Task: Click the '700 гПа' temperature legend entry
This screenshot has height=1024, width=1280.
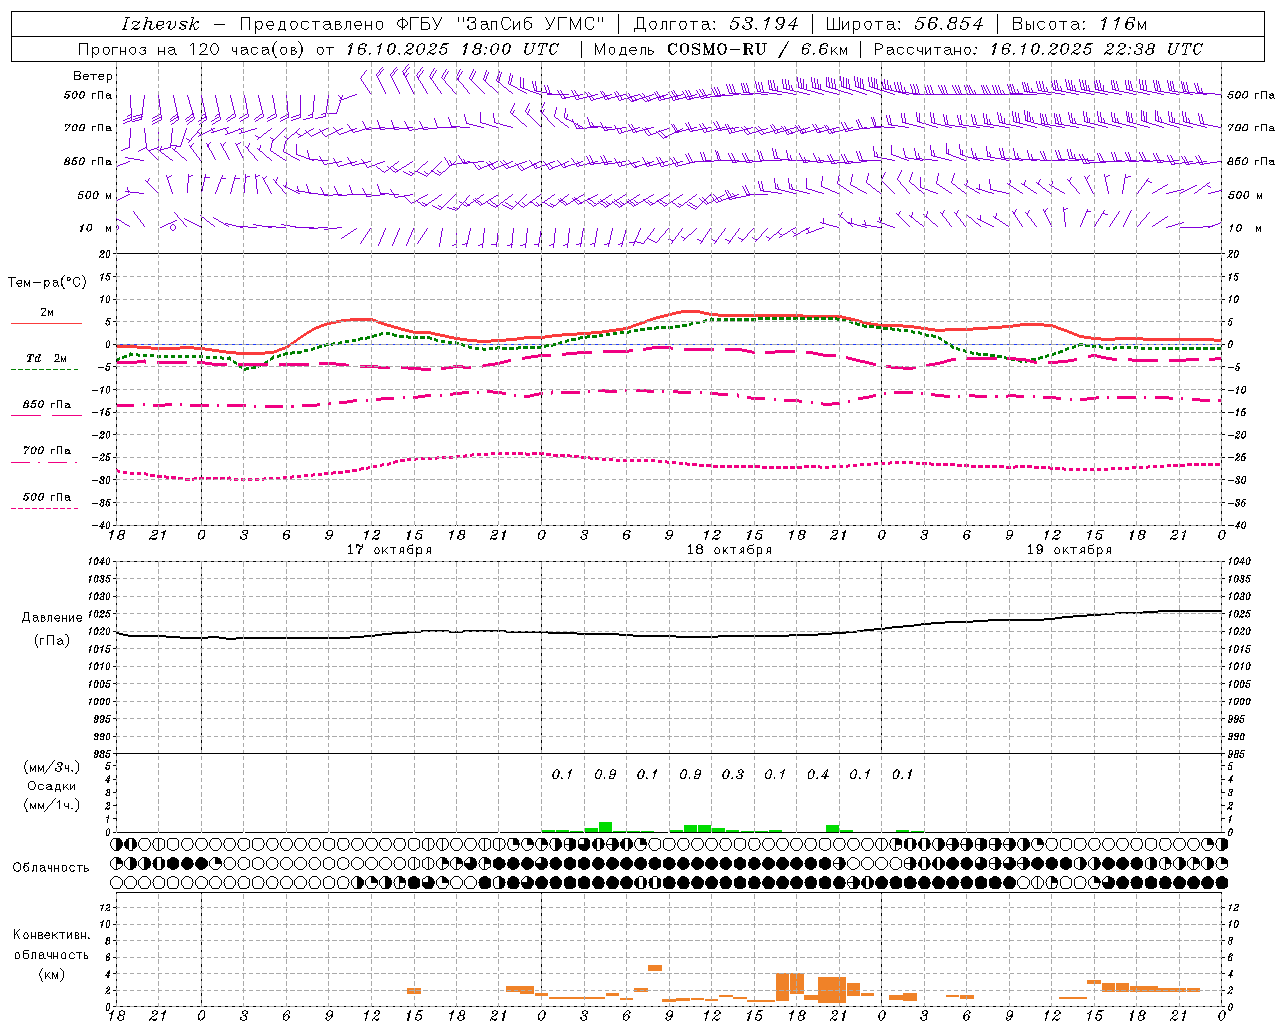Action: coord(47,451)
